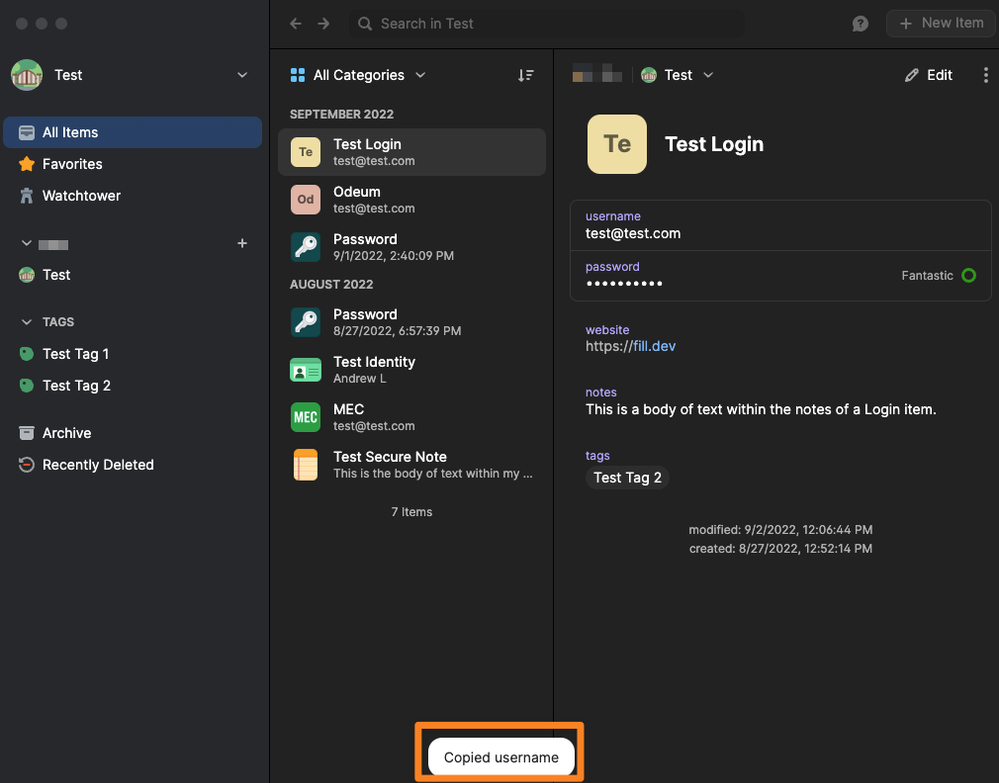Click the Test Login item icon
This screenshot has width=999, height=783.
[x=306, y=152]
